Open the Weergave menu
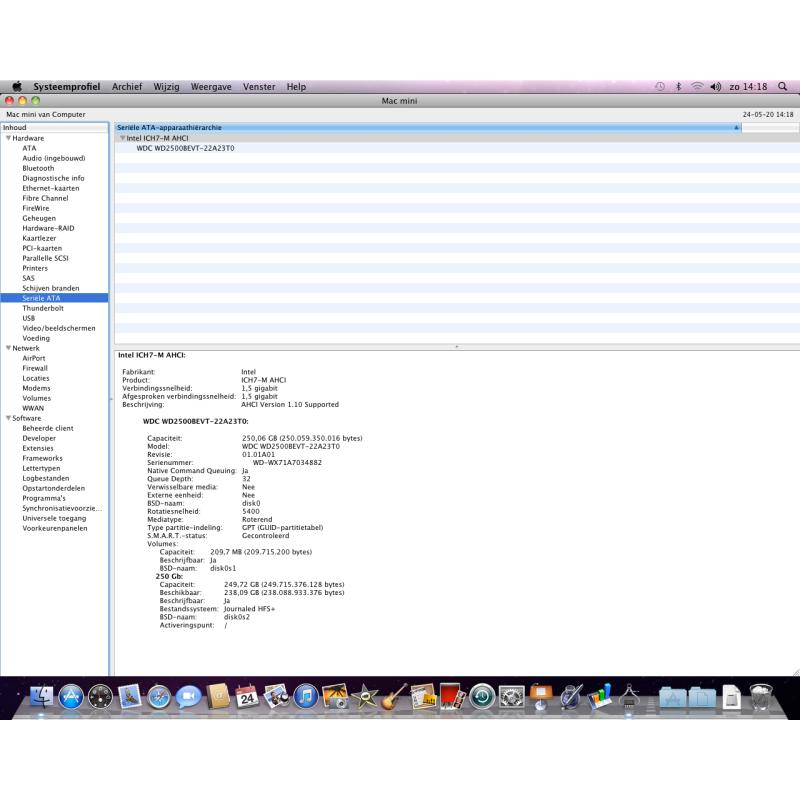Viewport: 800px width, 800px height. click(211, 87)
